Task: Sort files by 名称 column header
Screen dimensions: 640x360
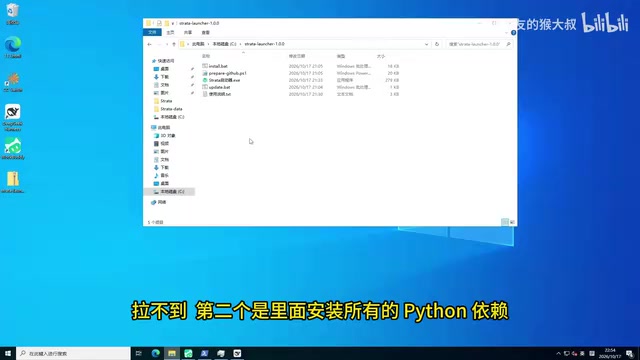Action: (206, 56)
